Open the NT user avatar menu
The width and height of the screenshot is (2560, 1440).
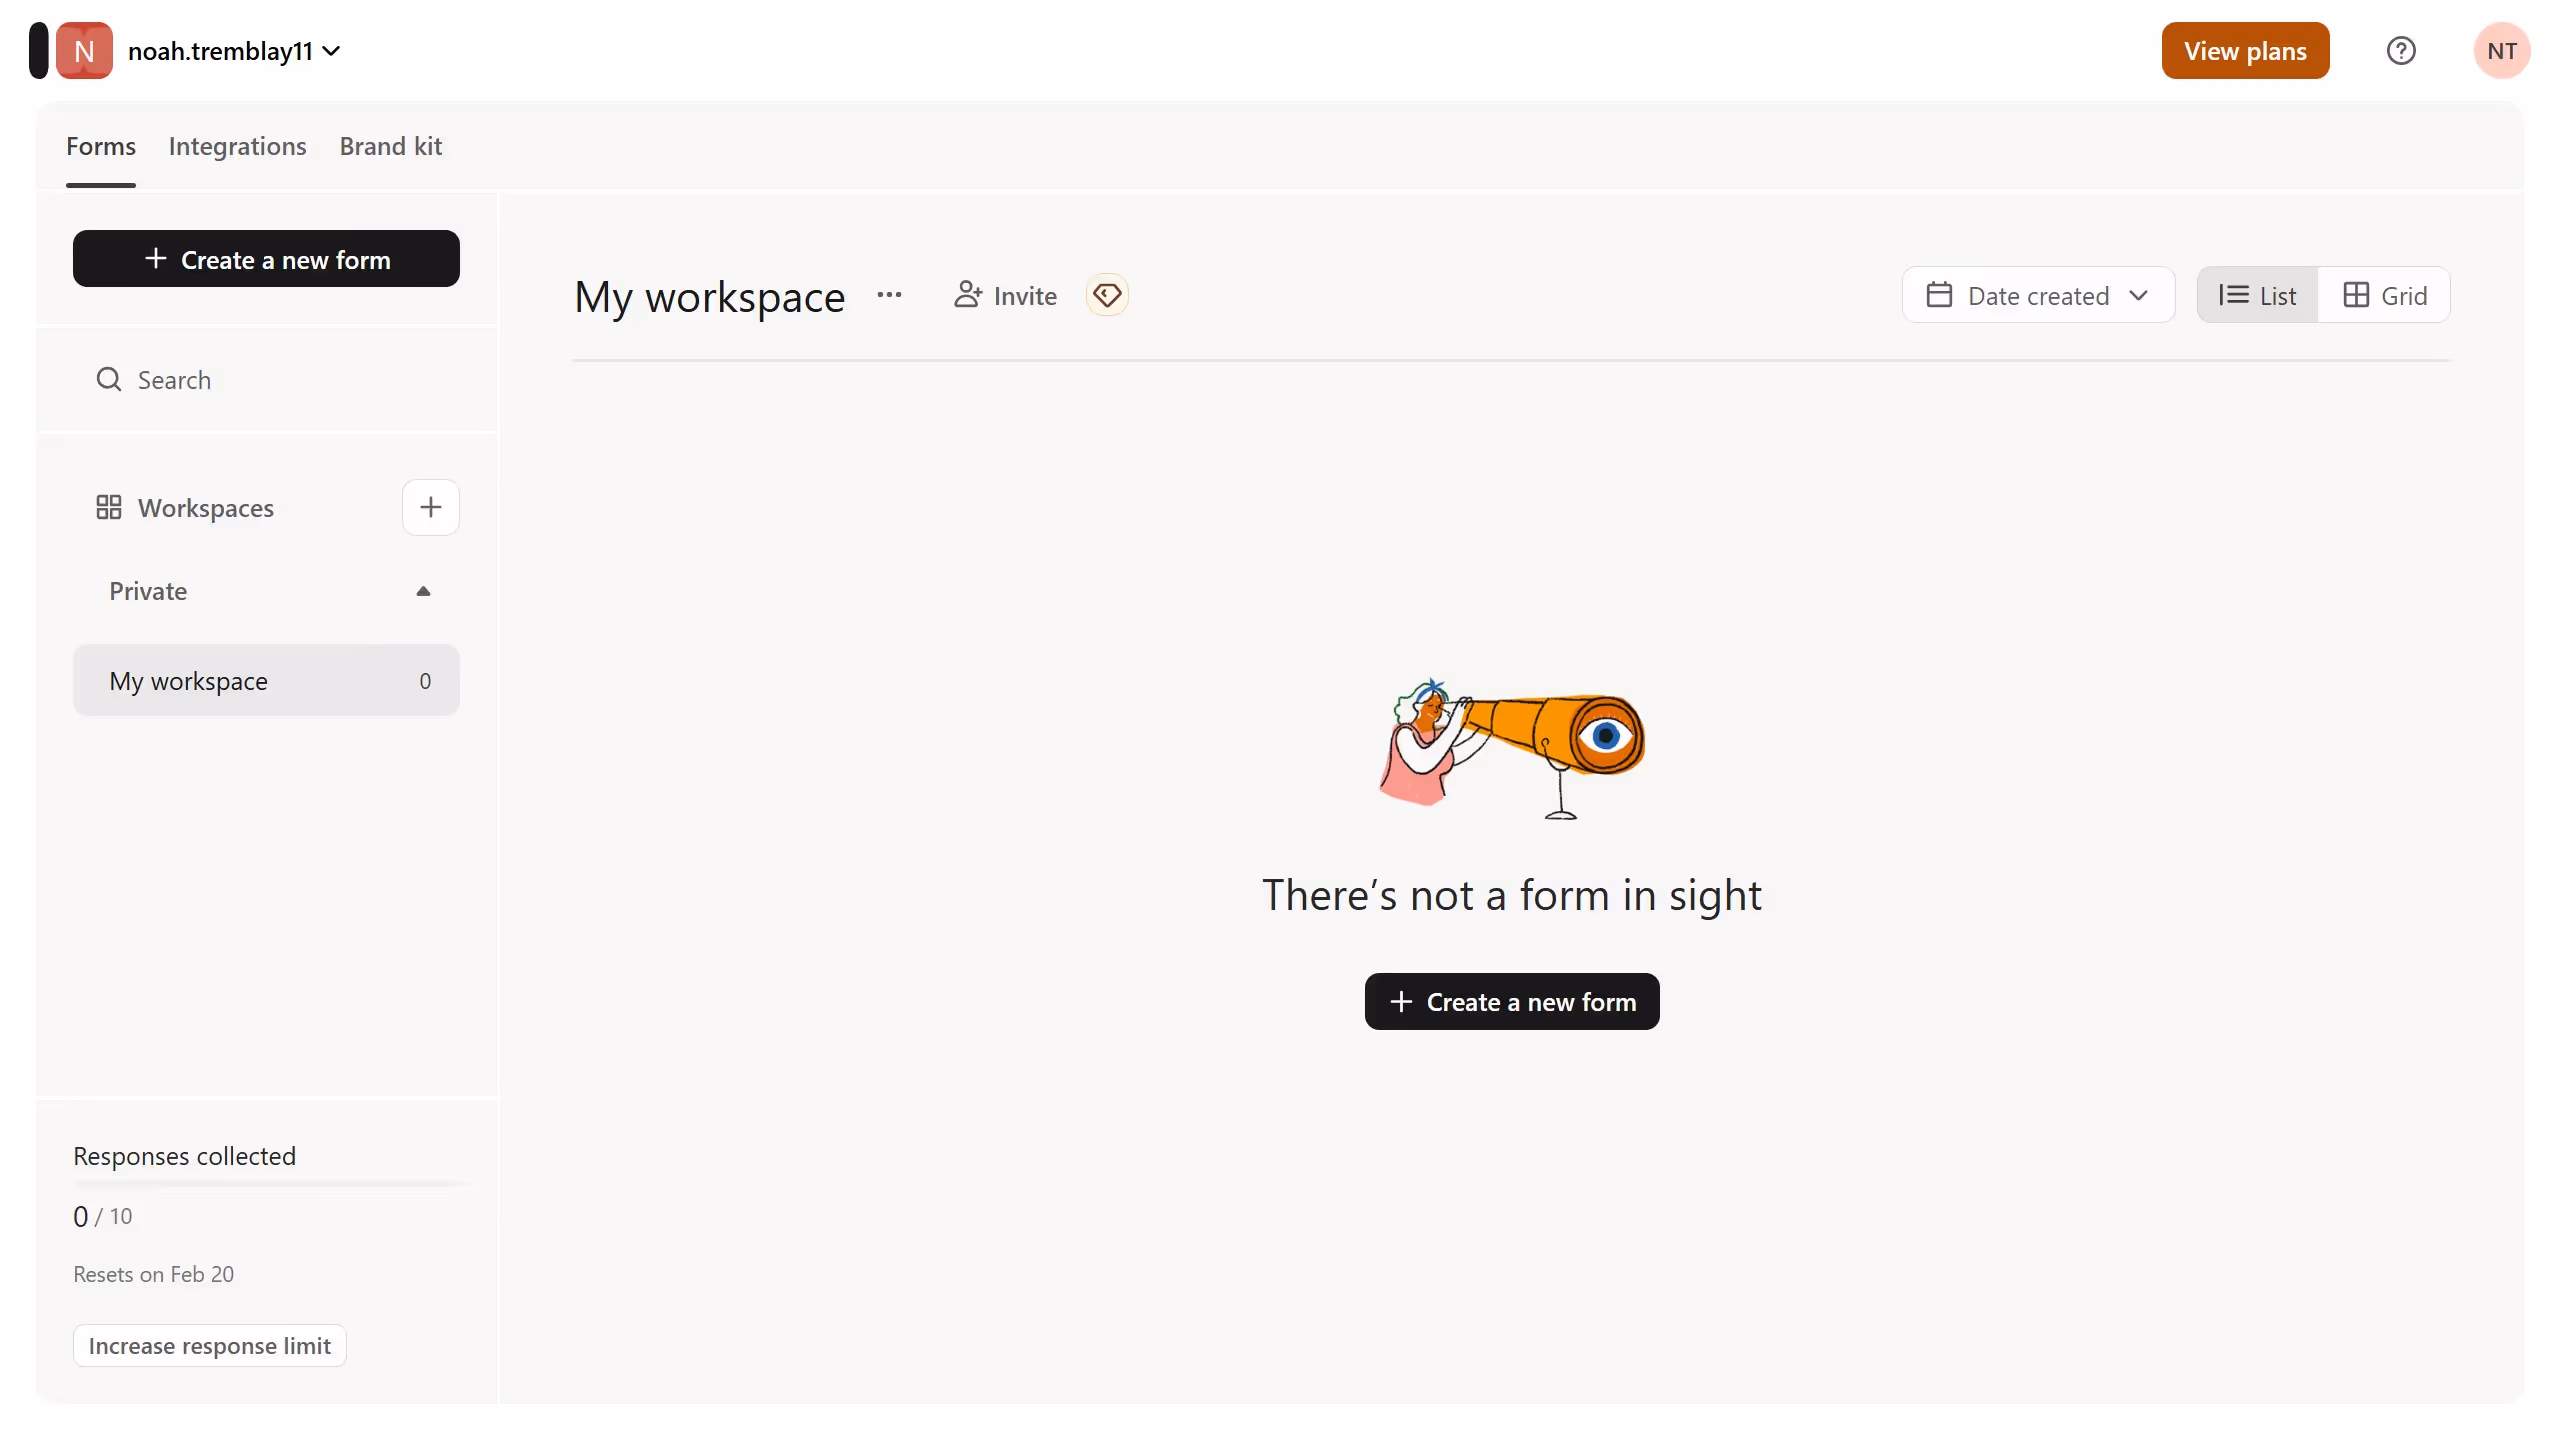click(x=2501, y=51)
